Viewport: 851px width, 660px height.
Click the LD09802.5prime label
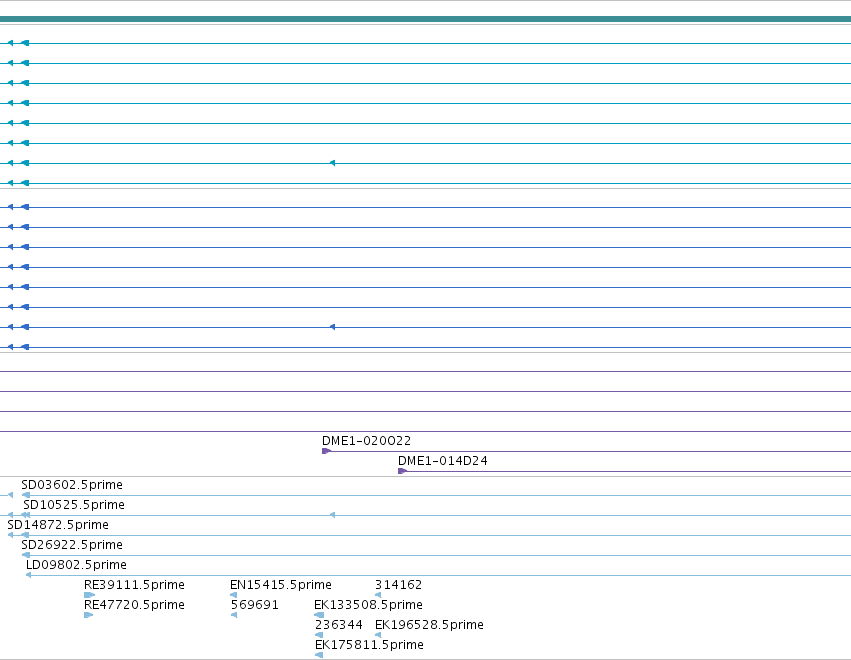pyautogui.click(x=76, y=565)
